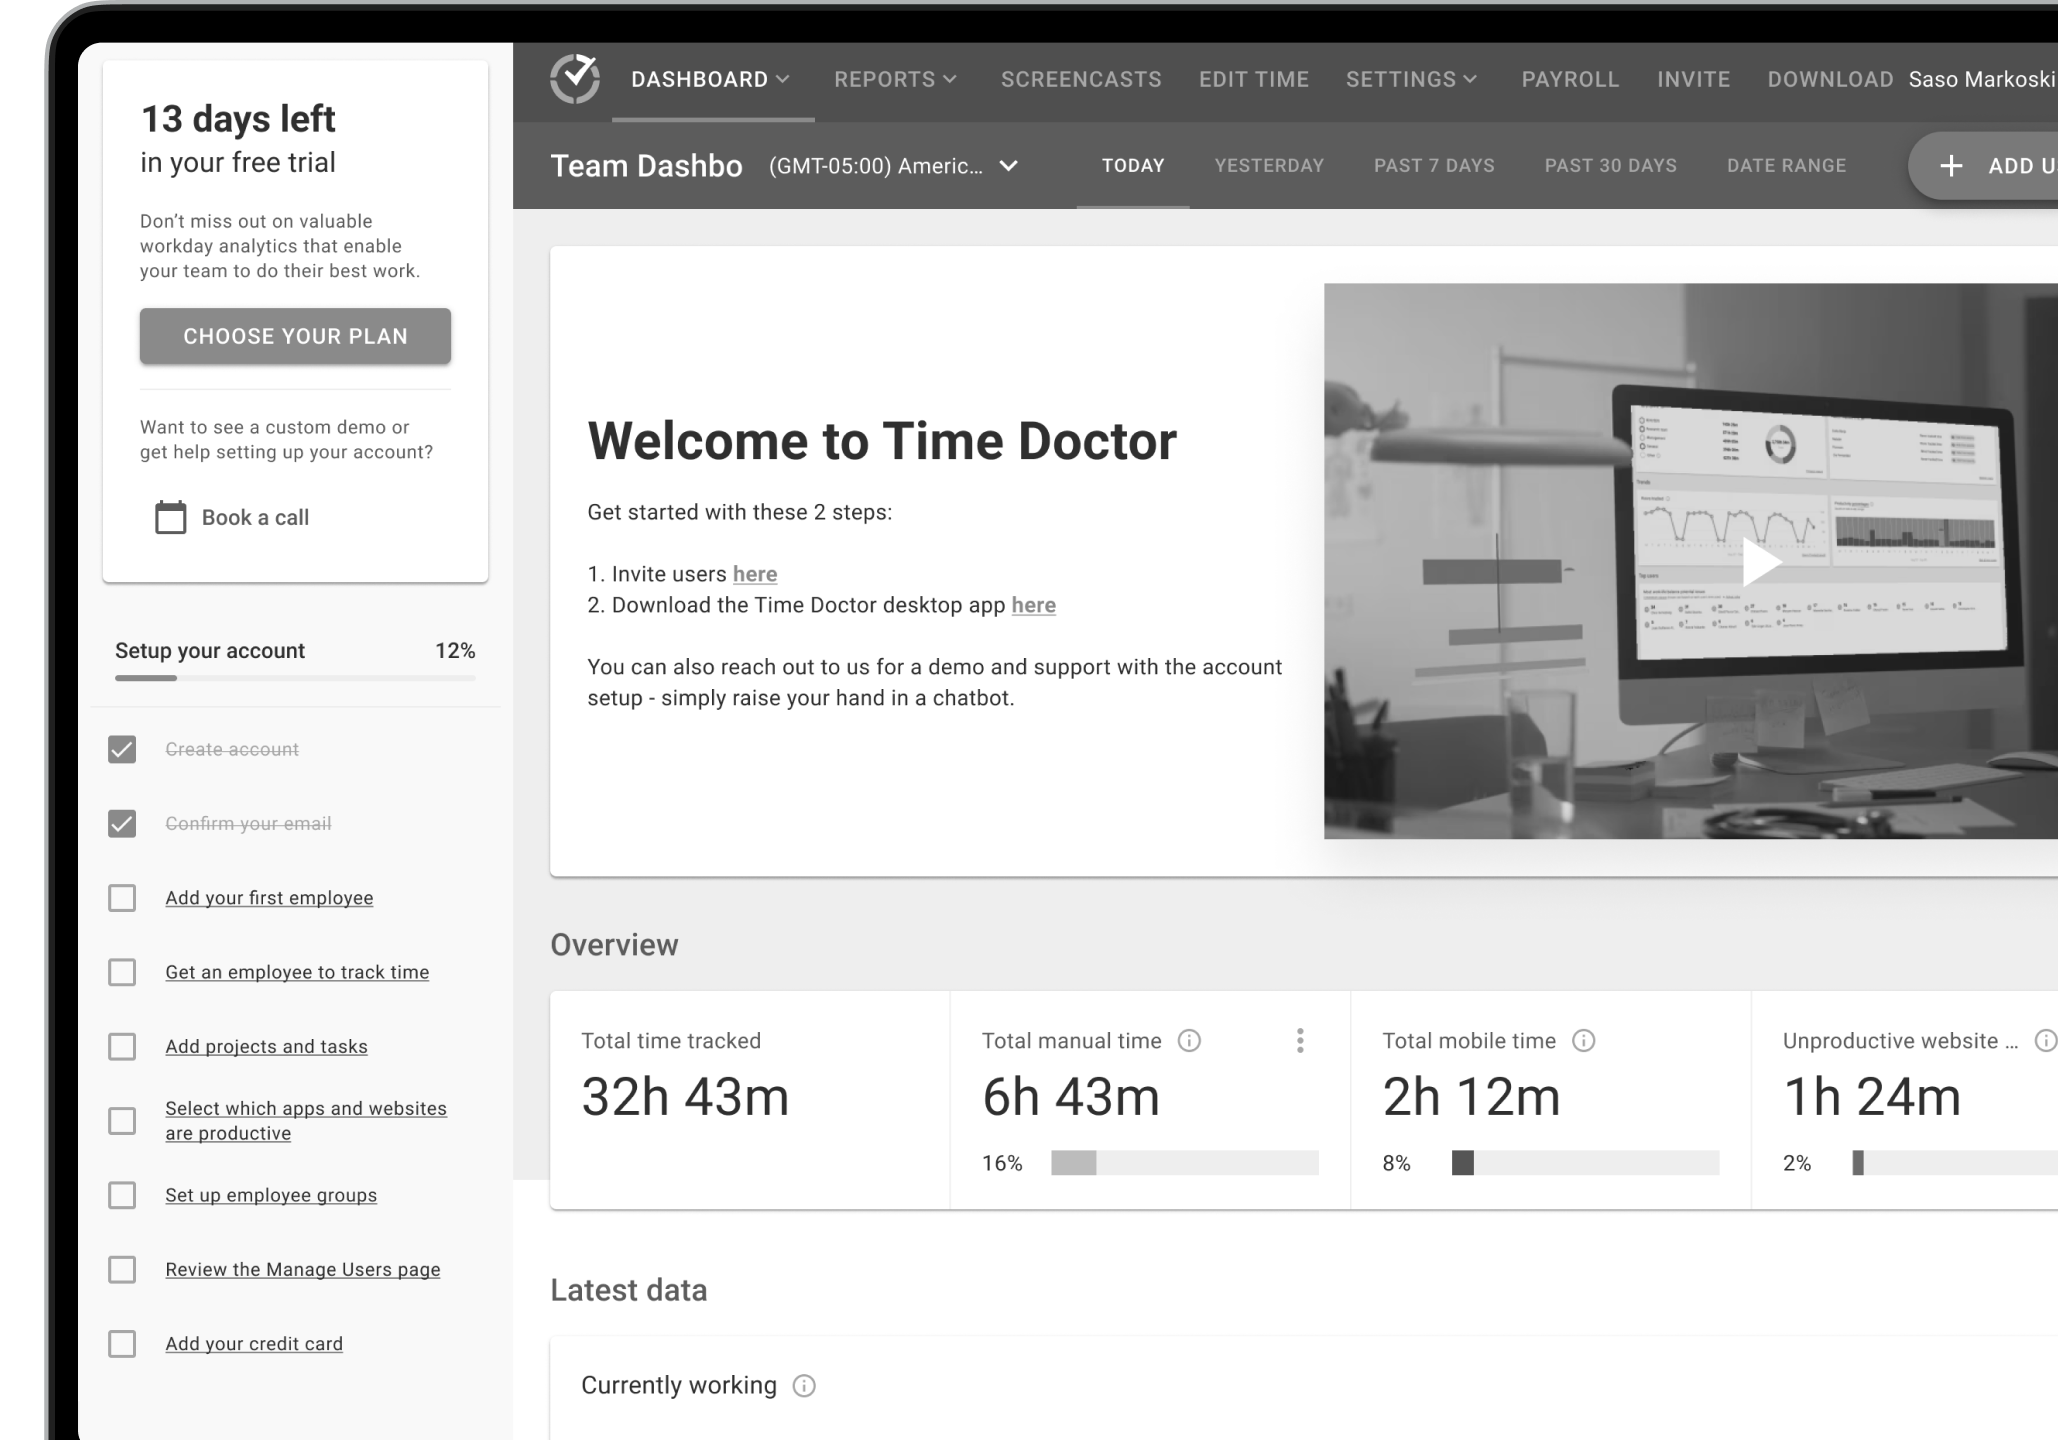Switch to the Yesterday tab
This screenshot has width=2058, height=1440.
1269,166
